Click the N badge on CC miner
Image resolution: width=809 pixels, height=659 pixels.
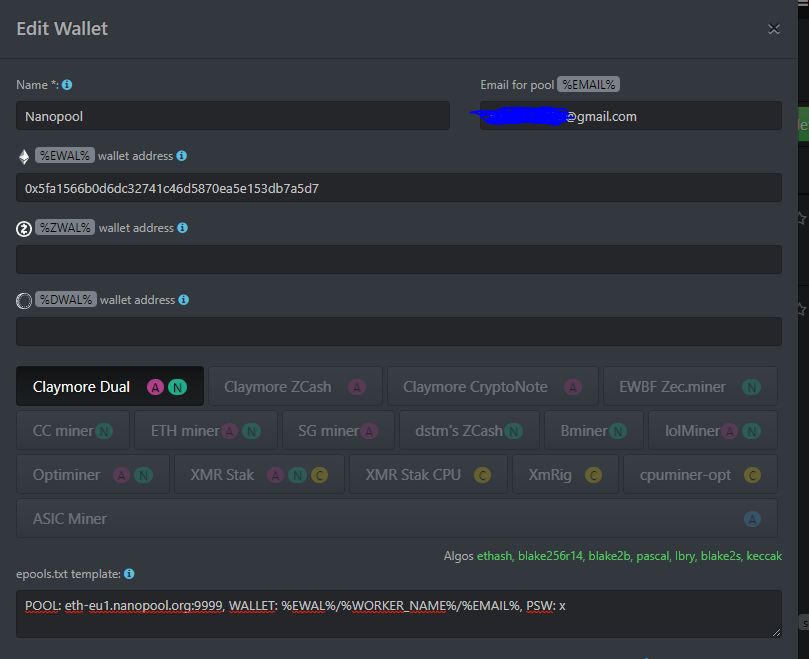point(104,431)
